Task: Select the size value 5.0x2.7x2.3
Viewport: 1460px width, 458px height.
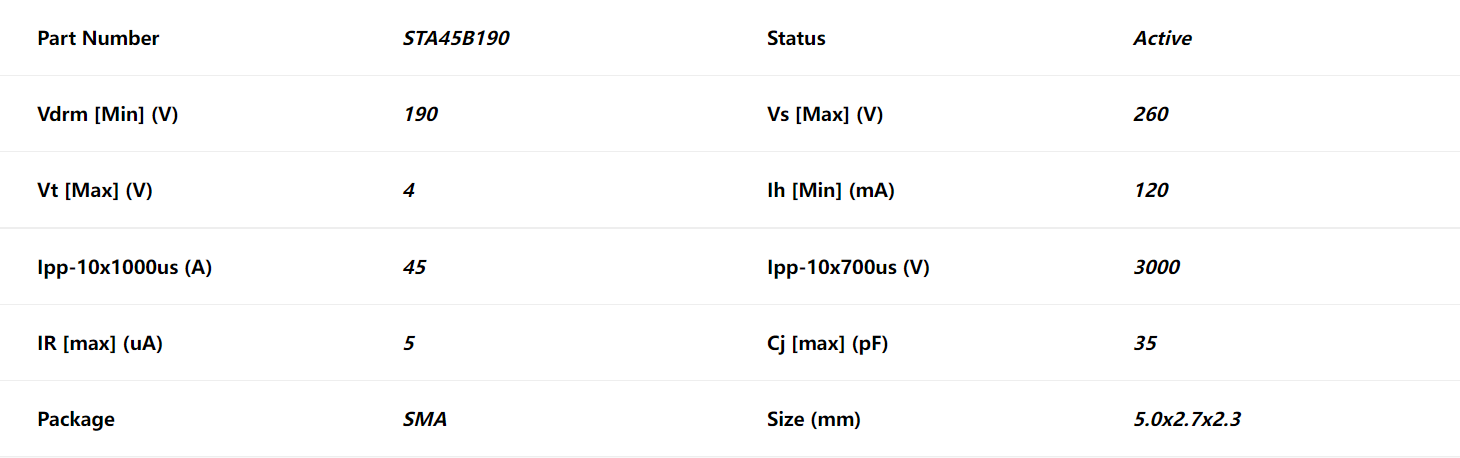Action: 1187,419
